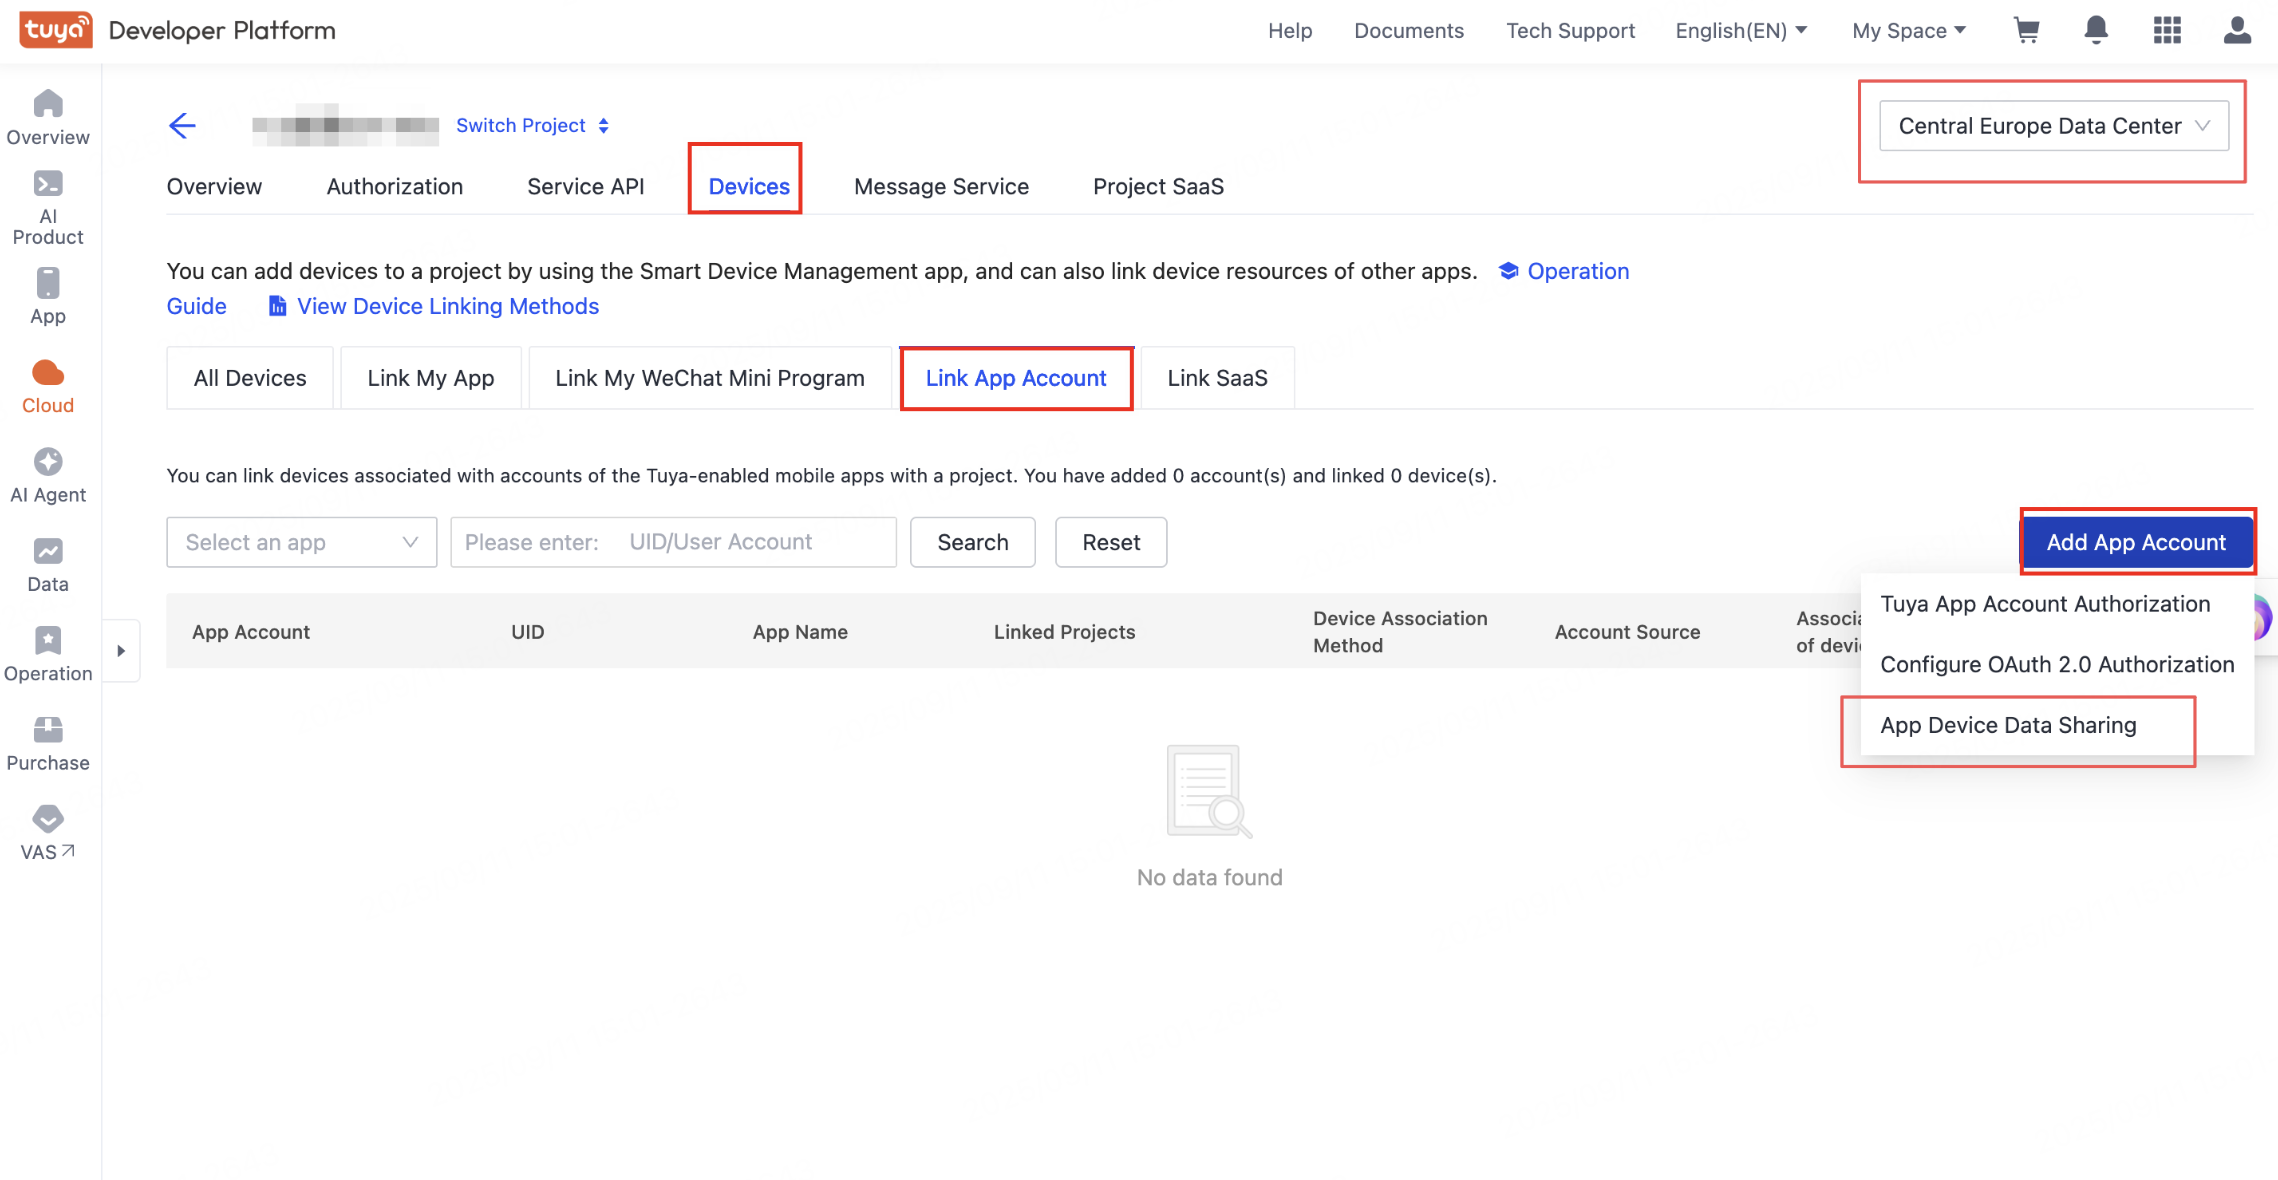Open View Device Linking Methods link

tap(448, 306)
